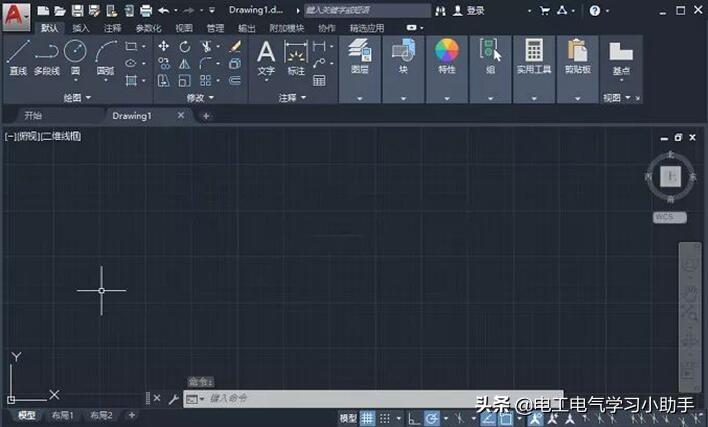
Task: Activate the Arc (圆弧) tool
Action: click(x=105, y=56)
